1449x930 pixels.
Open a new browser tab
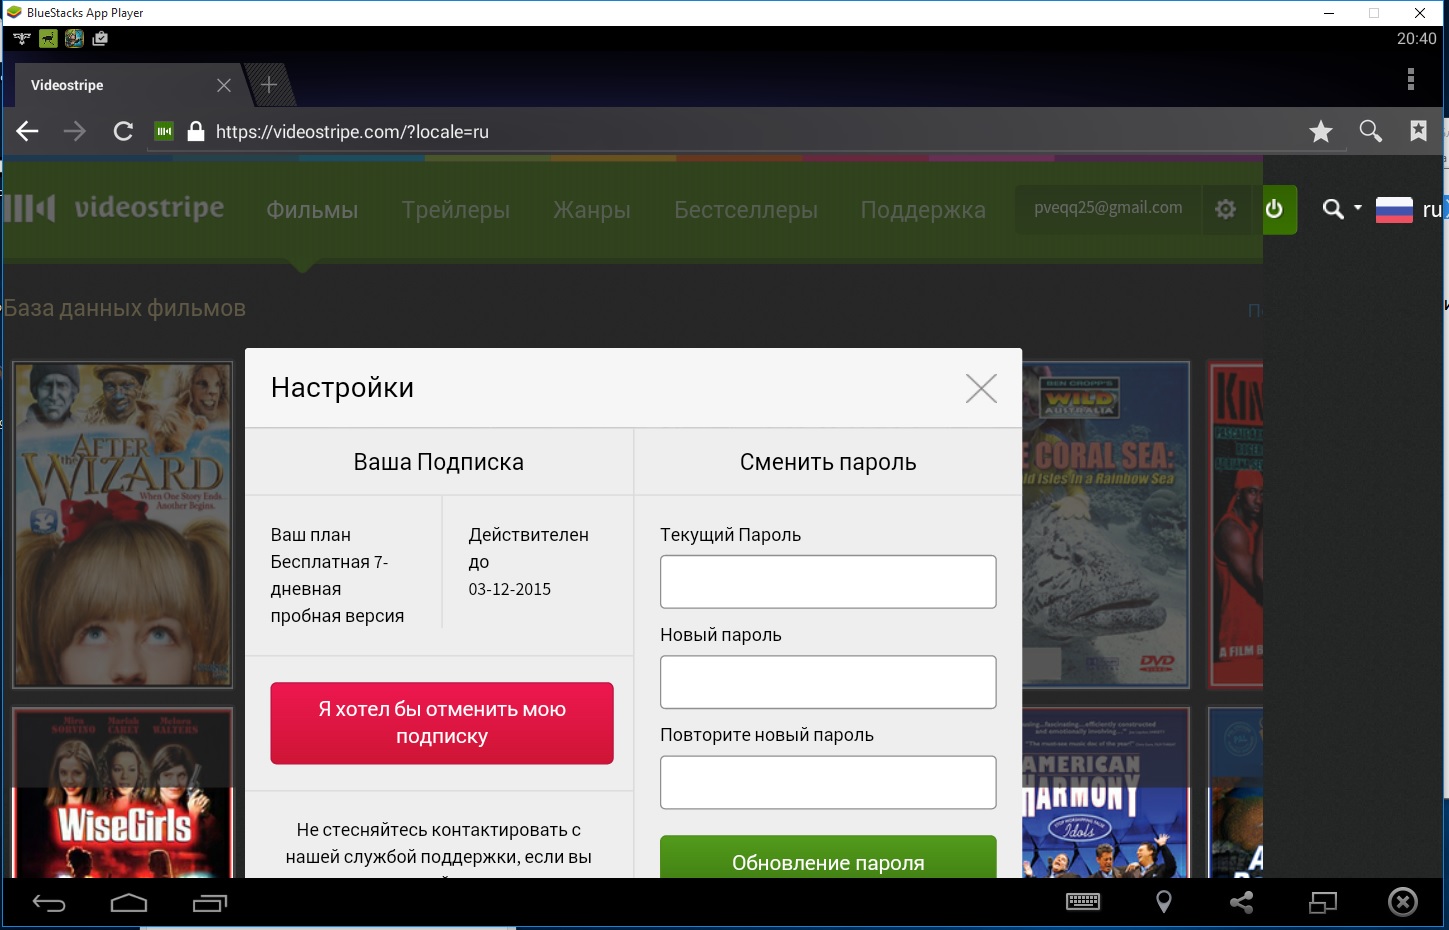click(268, 85)
